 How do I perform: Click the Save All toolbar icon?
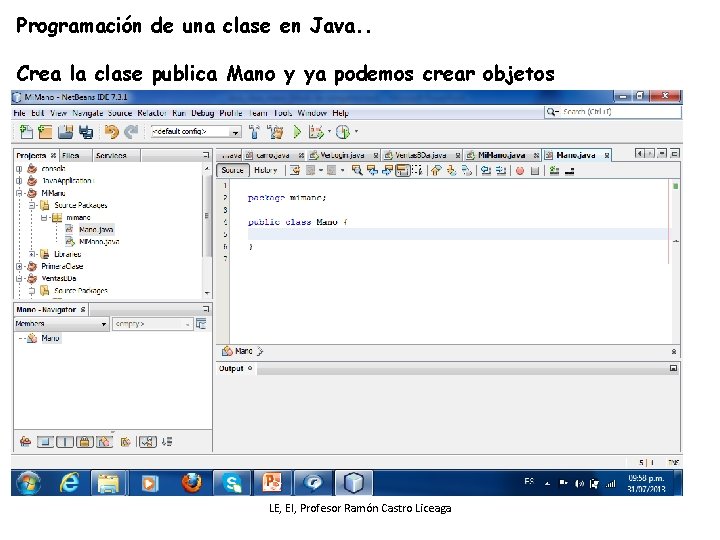pos(85,132)
